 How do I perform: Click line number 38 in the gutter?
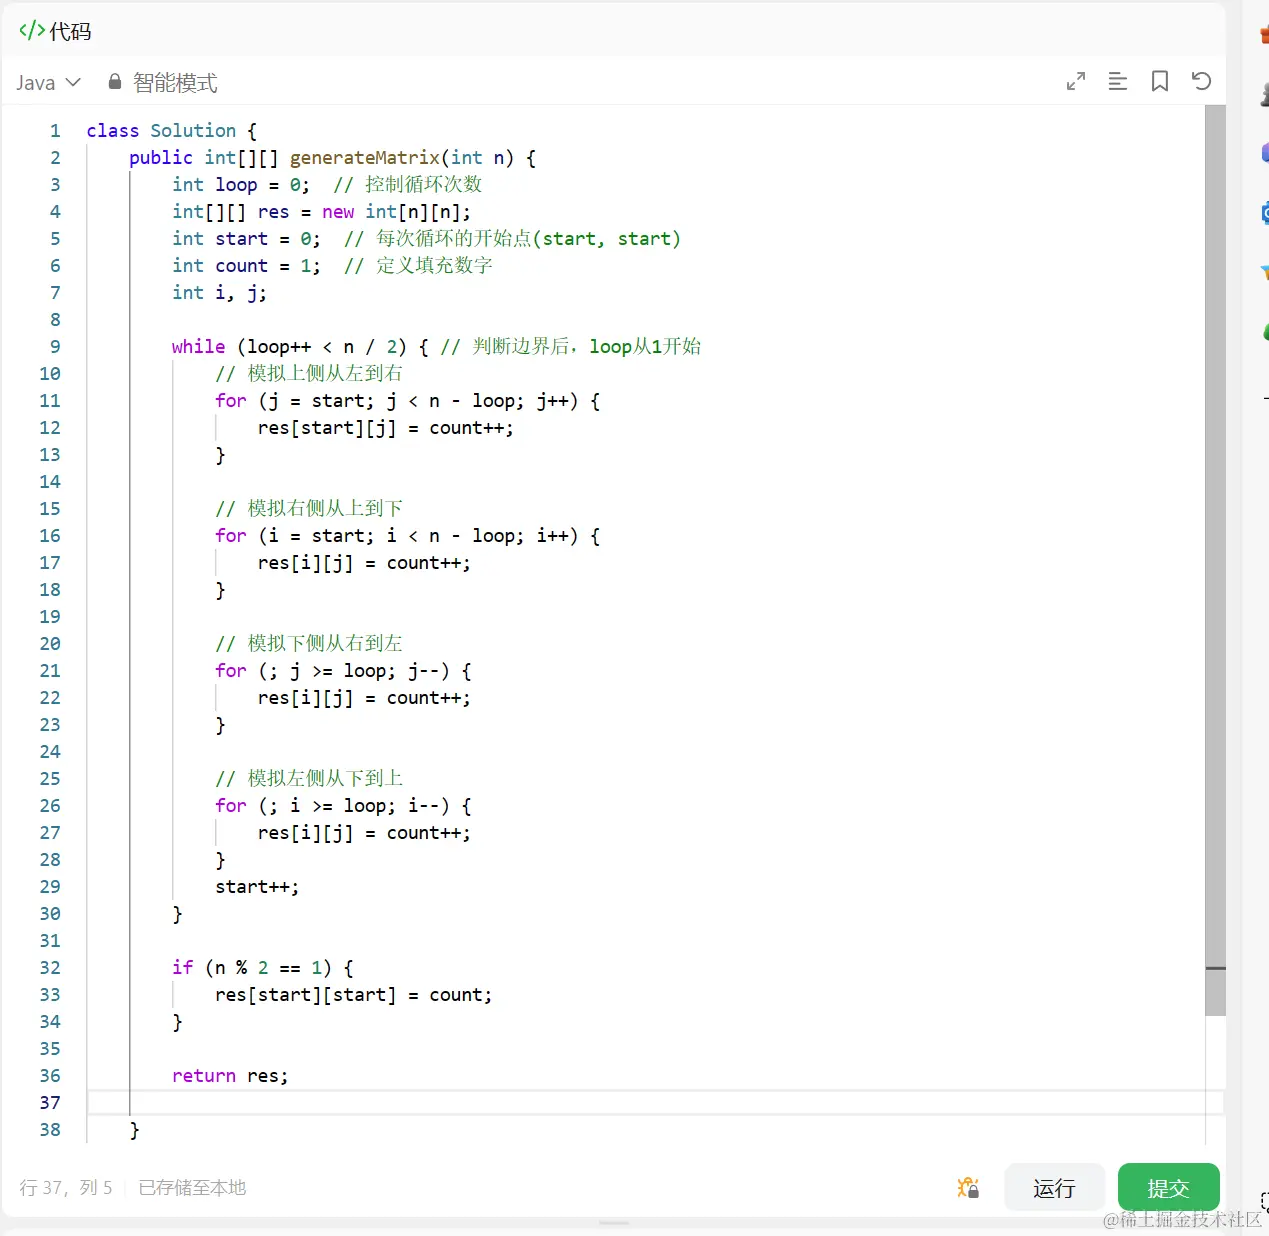pos(50,1129)
